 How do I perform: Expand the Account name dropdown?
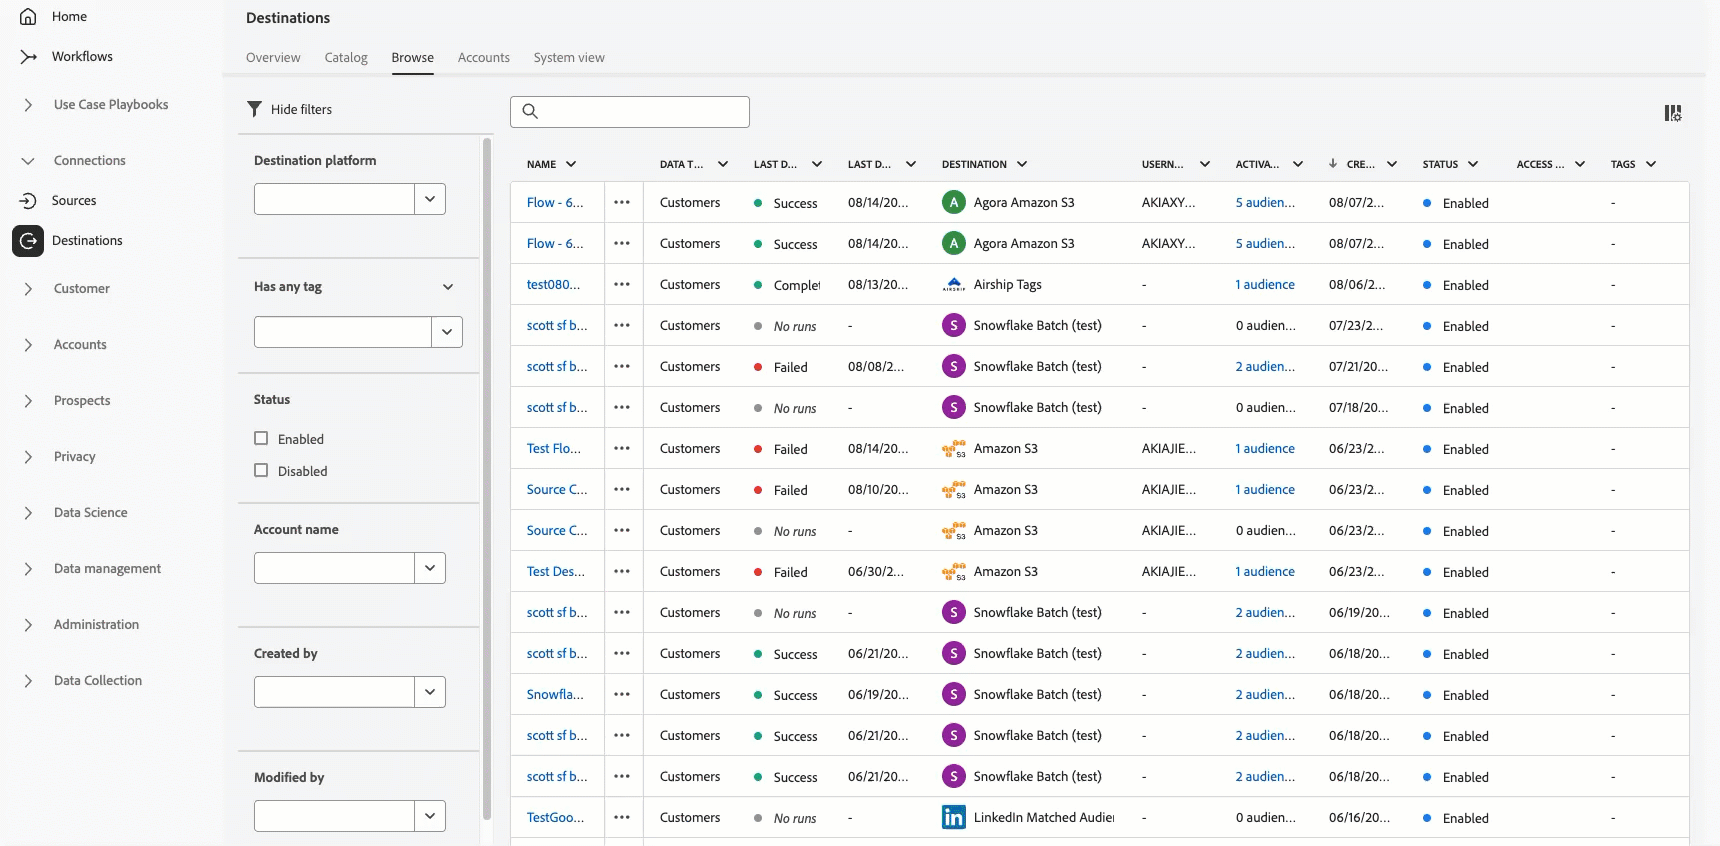click(x=430, y=568)
